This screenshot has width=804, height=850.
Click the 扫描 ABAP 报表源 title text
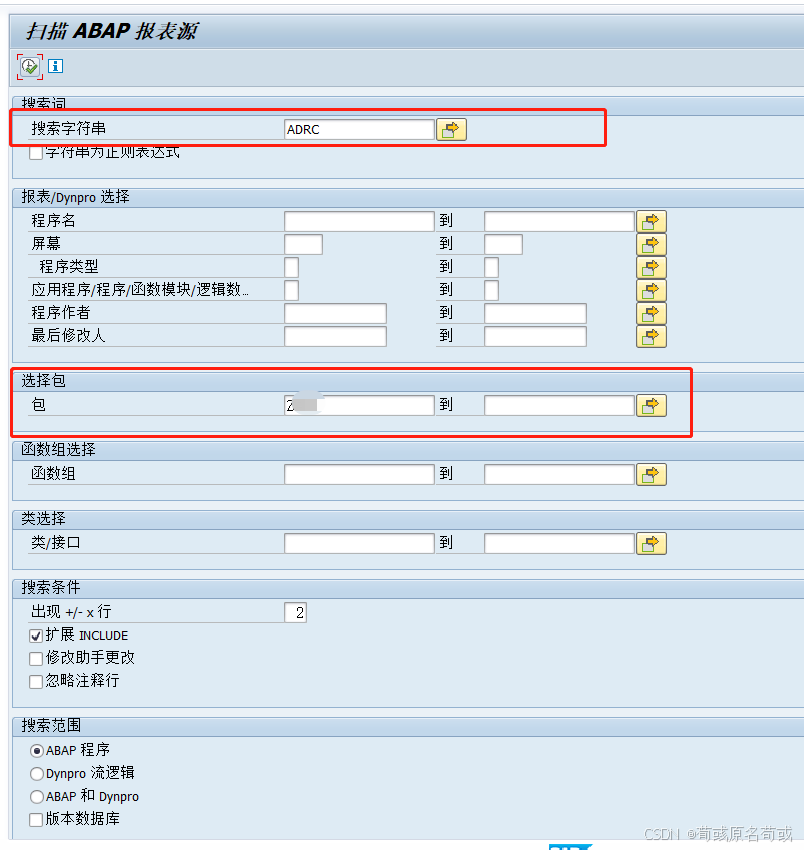click(112, 31)
